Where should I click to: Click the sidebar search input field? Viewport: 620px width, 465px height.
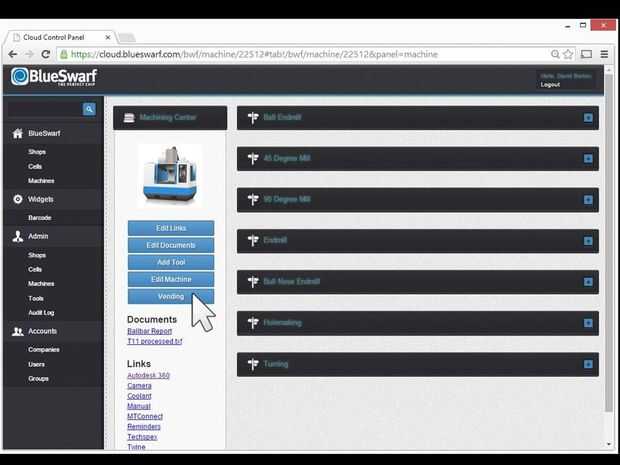pyautogui.click(x=45, y=109)
